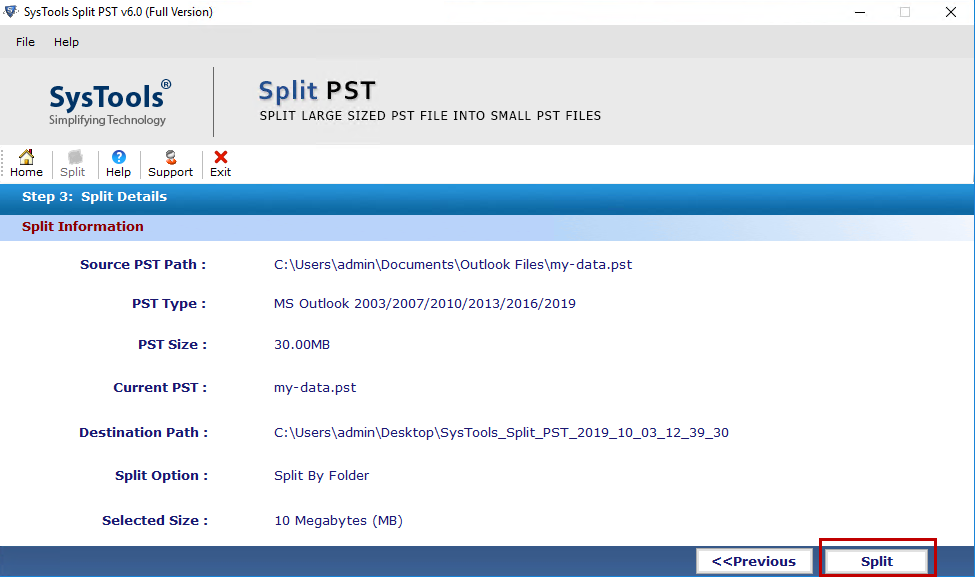Open the Help menu in menu bar

tap(66, 42)
